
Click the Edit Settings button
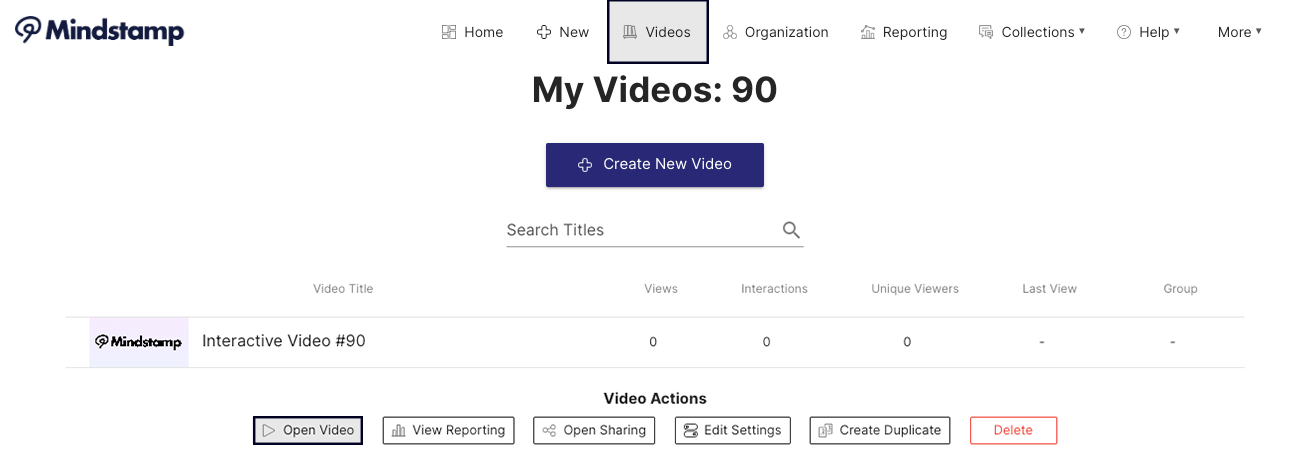coord(733,430)
